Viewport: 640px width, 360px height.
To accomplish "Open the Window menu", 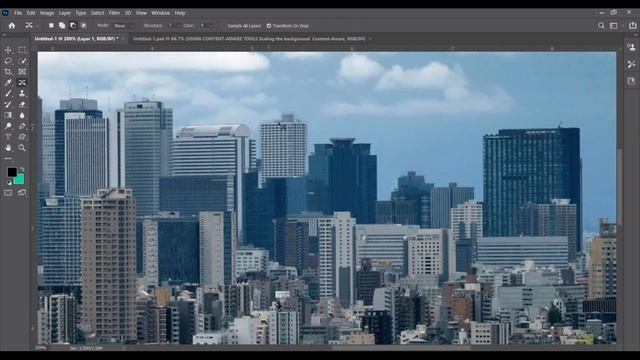I will tap(160, 13).
